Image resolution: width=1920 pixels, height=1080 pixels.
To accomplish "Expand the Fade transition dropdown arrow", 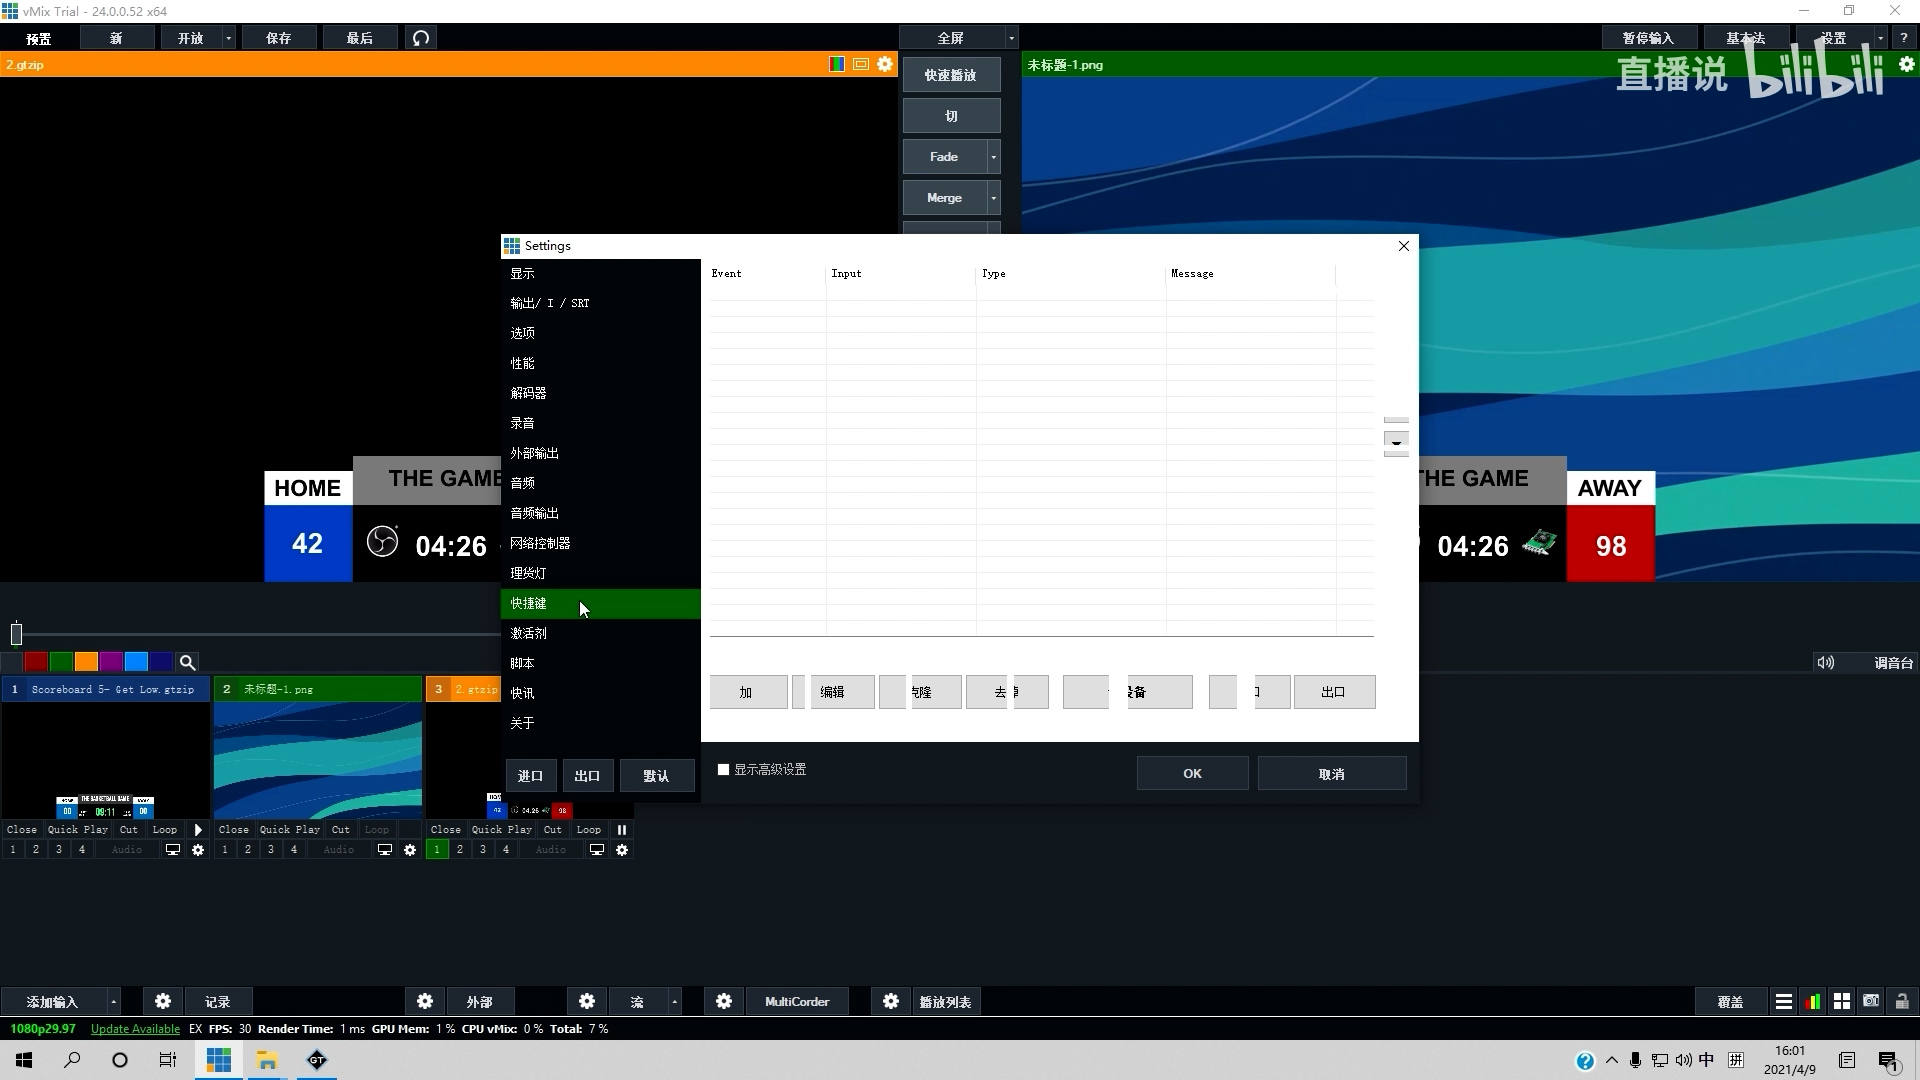I will click(x=993, y=157).
